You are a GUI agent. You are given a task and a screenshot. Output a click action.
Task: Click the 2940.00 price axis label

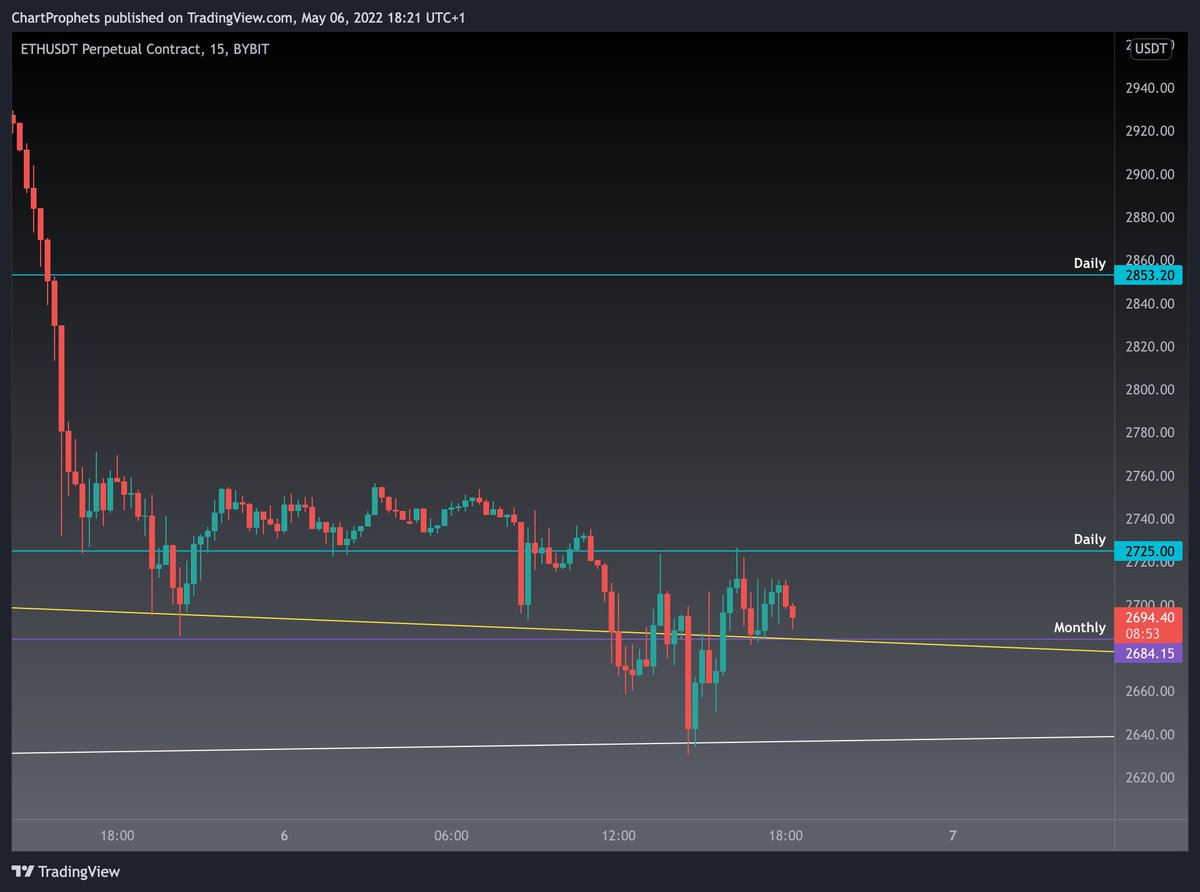click(x=1150, y=88)
